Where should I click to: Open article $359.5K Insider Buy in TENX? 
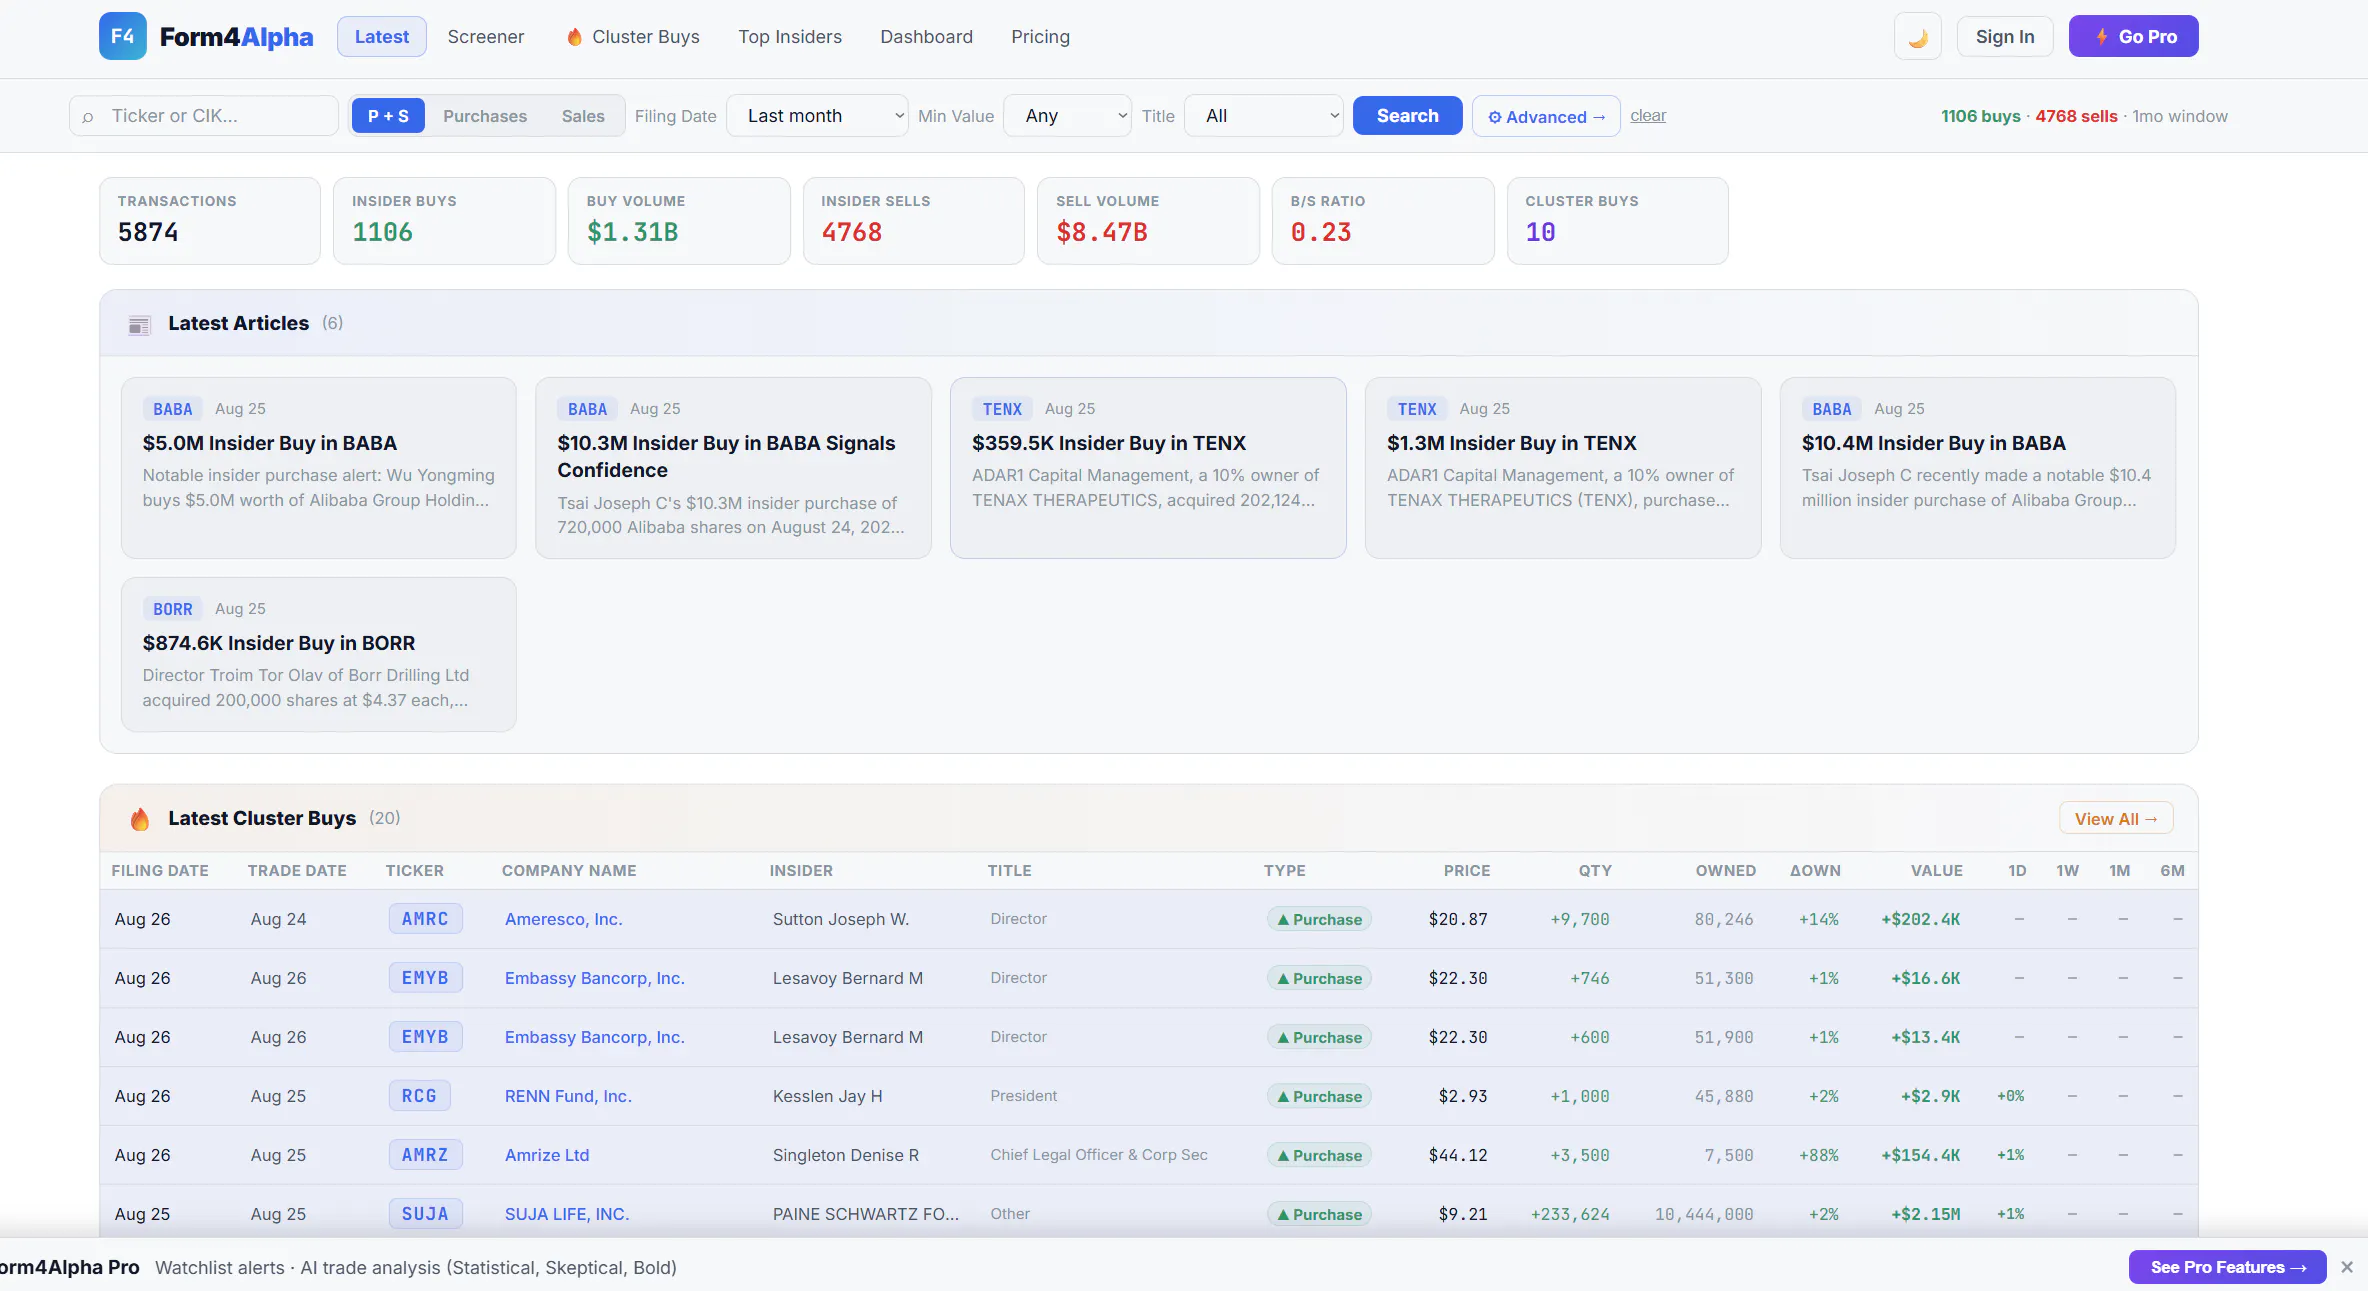[1148, 467]
